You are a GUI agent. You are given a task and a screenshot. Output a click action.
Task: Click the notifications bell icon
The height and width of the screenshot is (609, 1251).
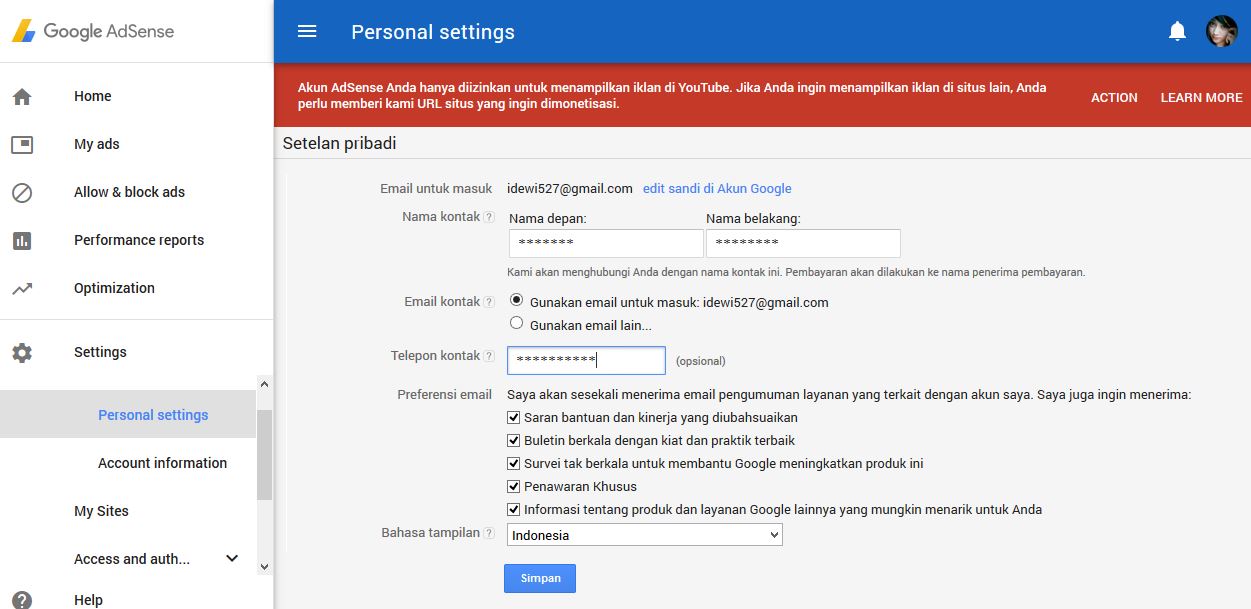click(1177, 30)
